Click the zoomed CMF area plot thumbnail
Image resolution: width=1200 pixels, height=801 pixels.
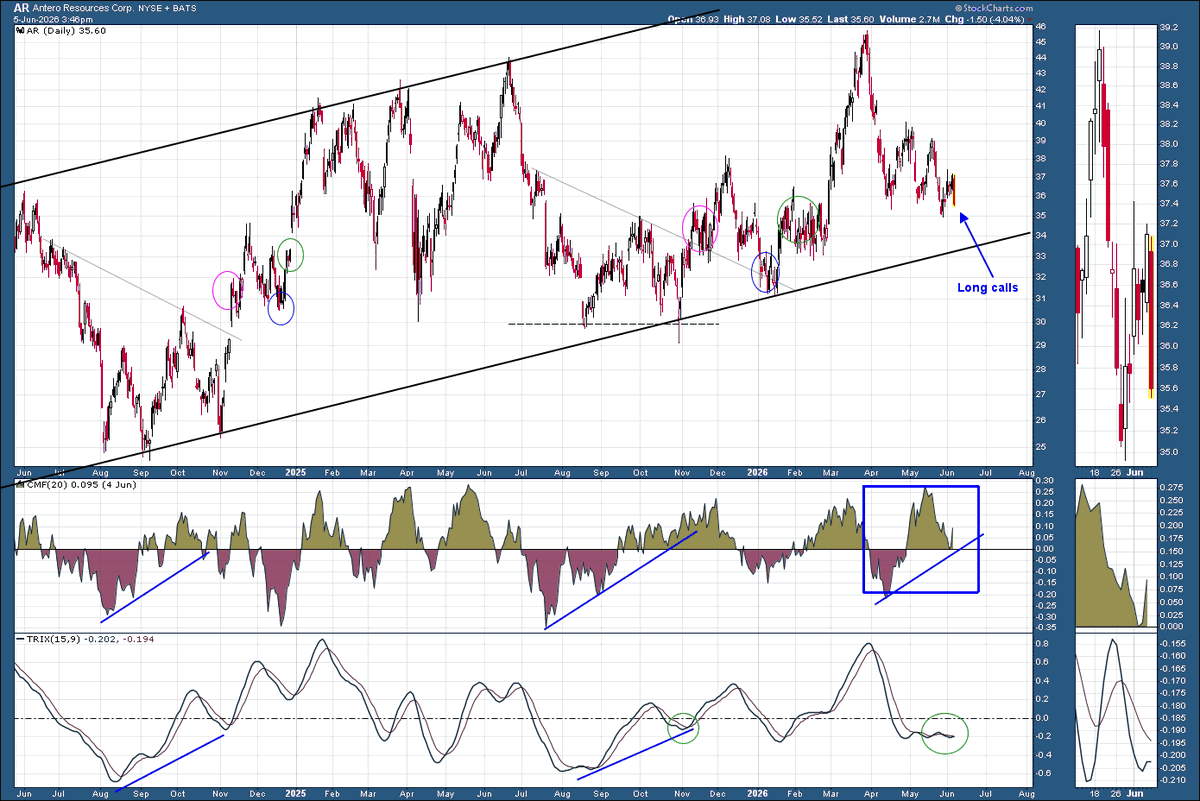tap(1114, 553)
